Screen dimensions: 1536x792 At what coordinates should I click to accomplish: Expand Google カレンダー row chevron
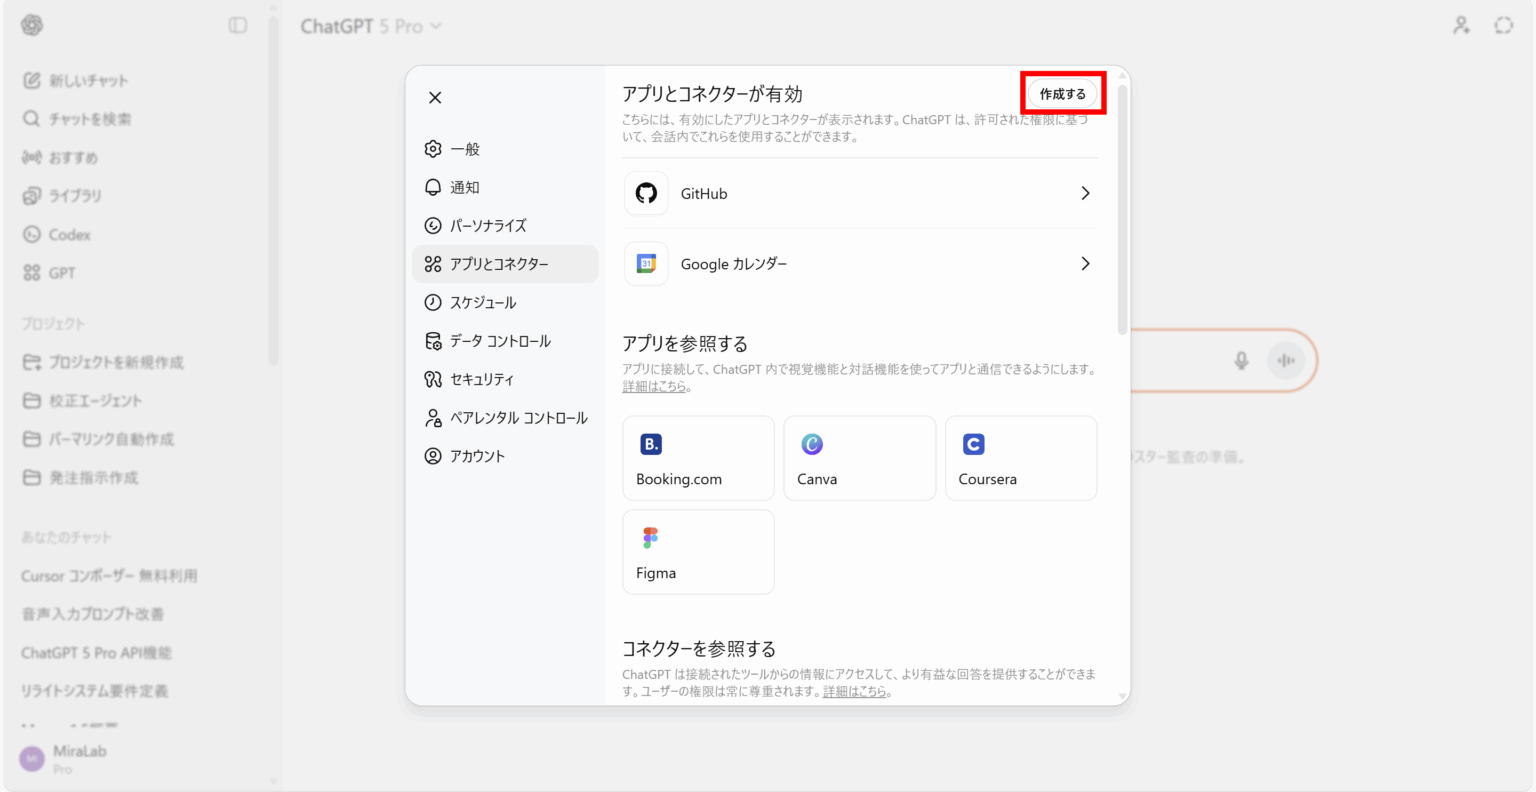(1085, 264)
